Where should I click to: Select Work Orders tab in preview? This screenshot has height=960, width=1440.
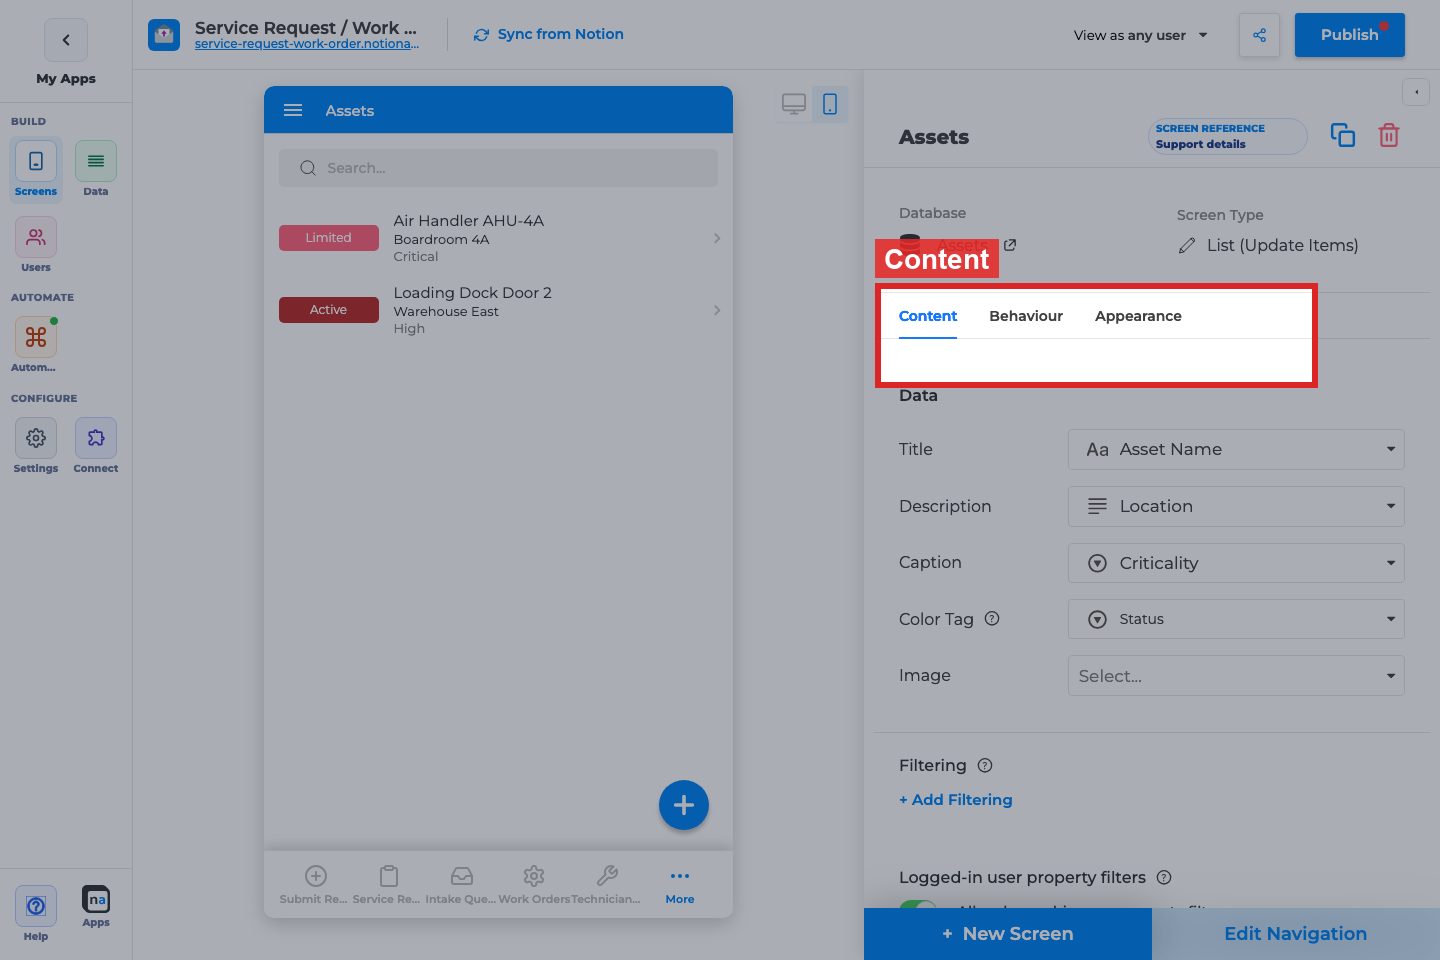[x=534, y=886]
